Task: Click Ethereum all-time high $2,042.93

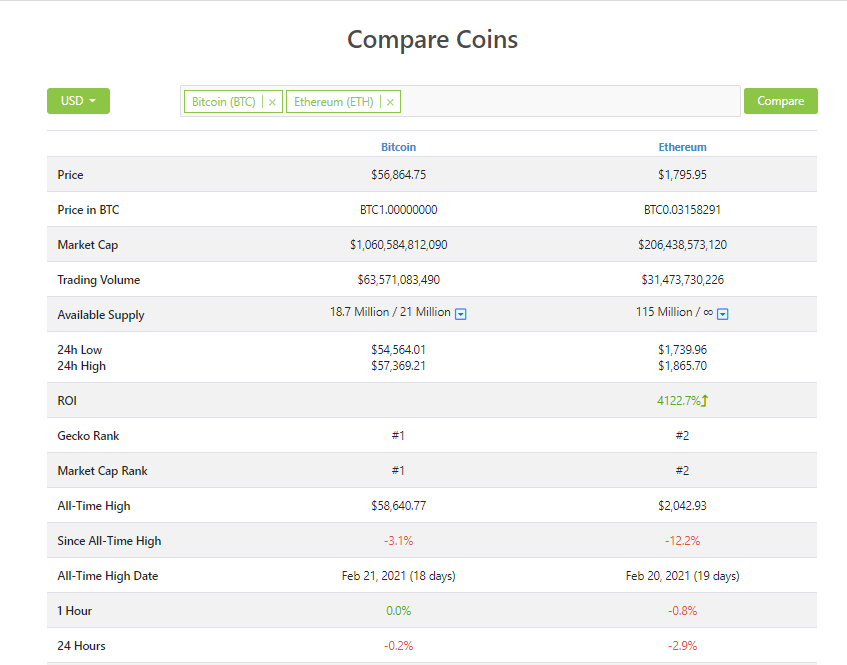Action: (x=682, y=506)
